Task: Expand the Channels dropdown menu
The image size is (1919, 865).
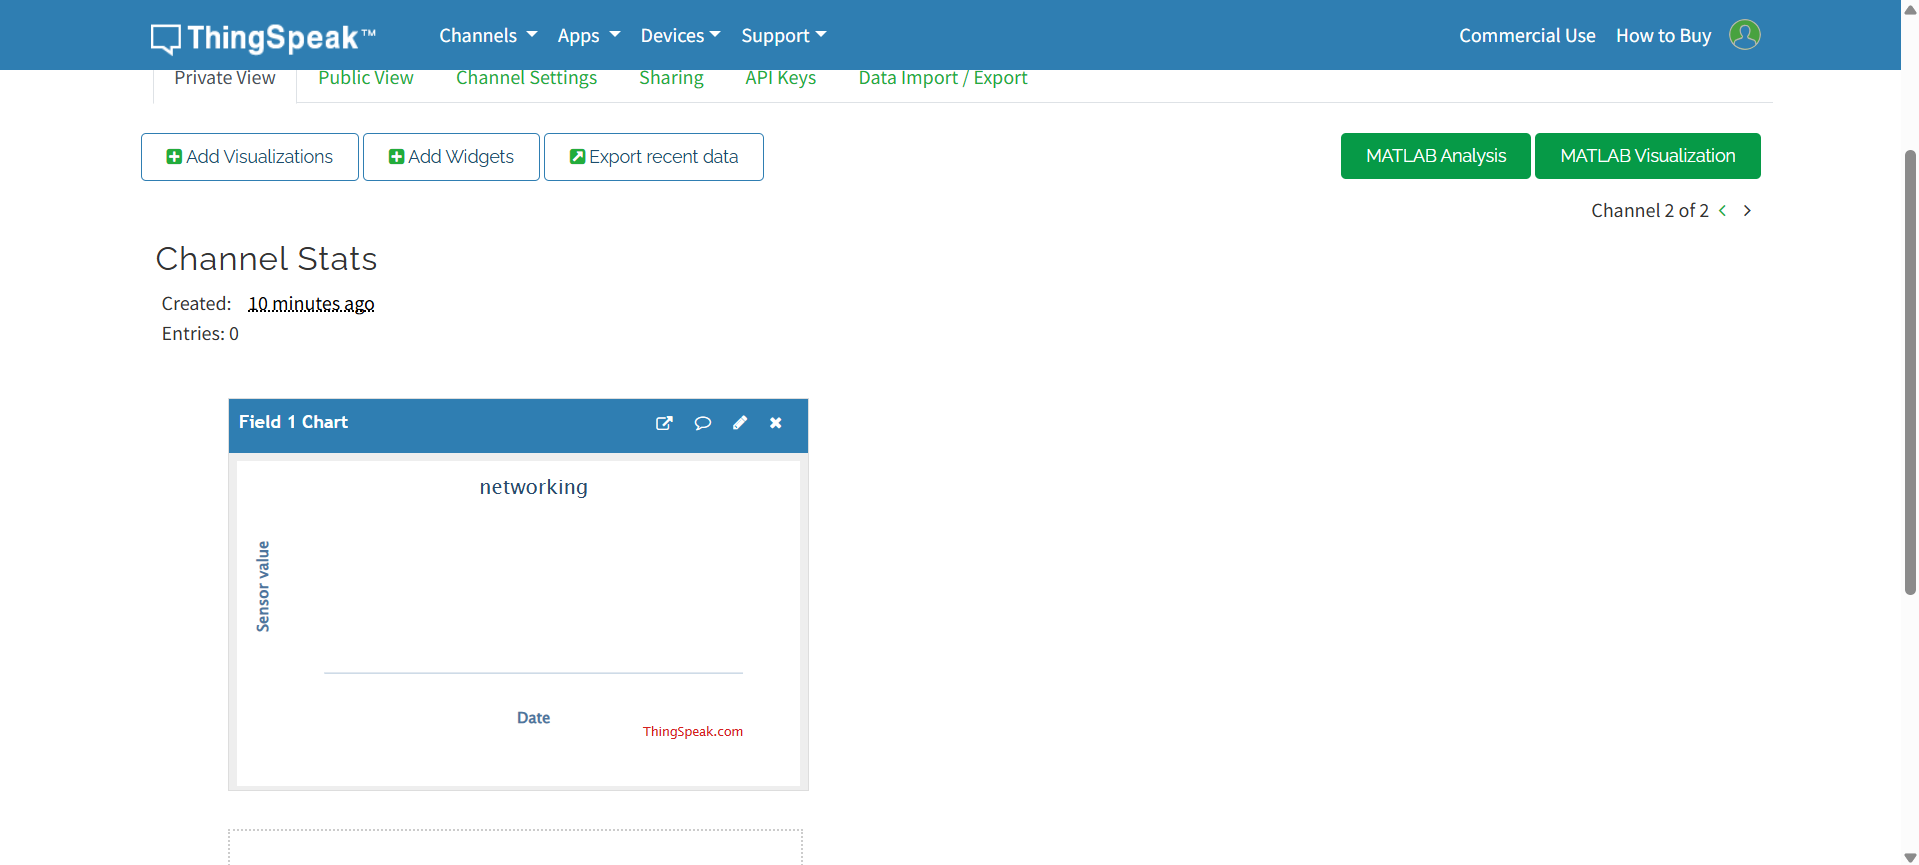Action: click(x=488, y=35)
